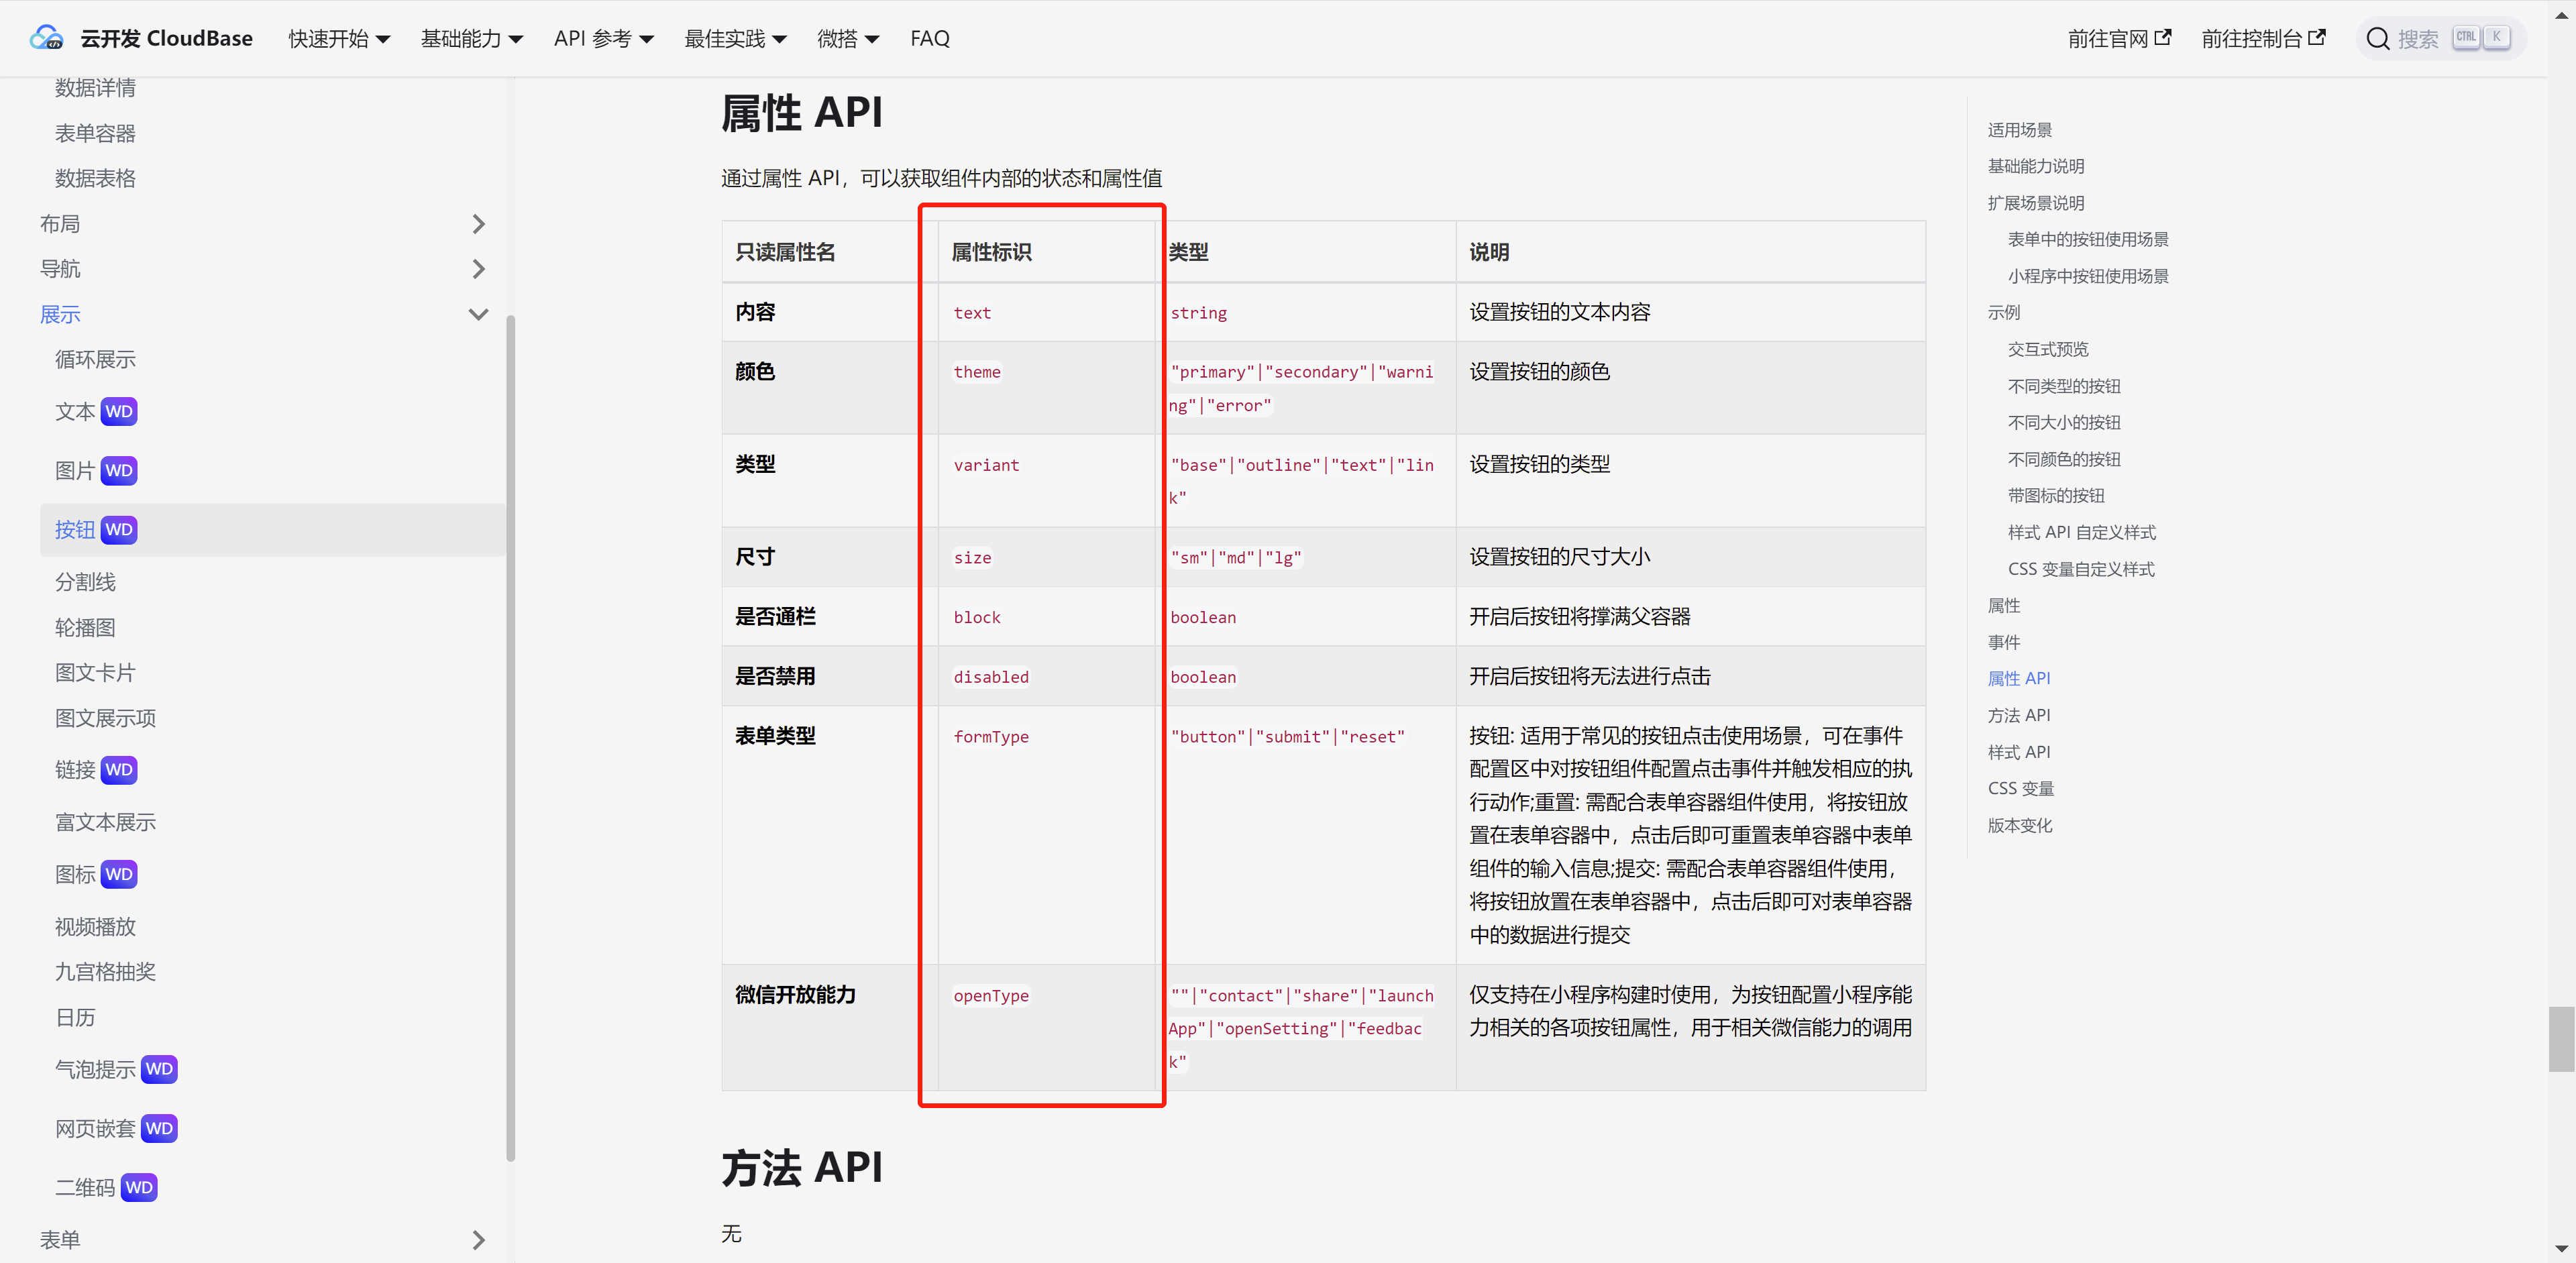
Task: Click the WD badge next to 图片
Action: [x=119, y=470]
